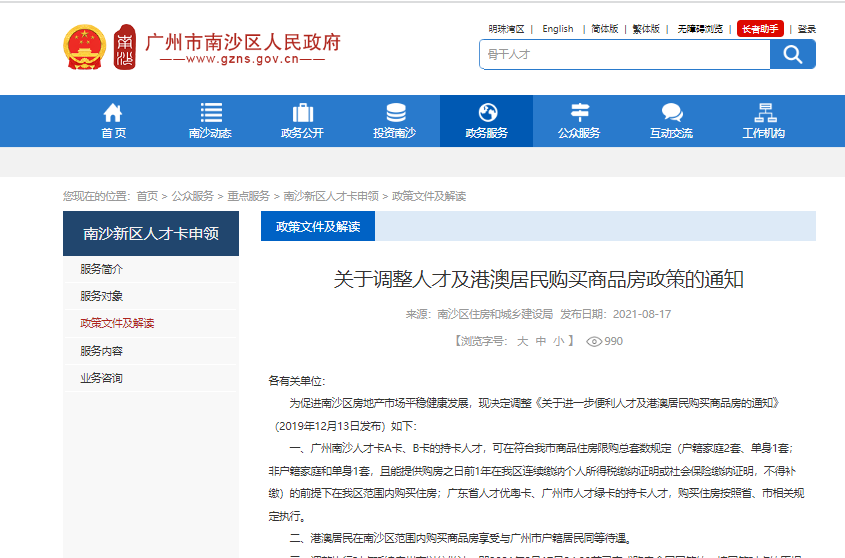This screenshot has height=558, width=845.
Task: Open 公众服务 signpost icon
Action: [x=580, y=113]
